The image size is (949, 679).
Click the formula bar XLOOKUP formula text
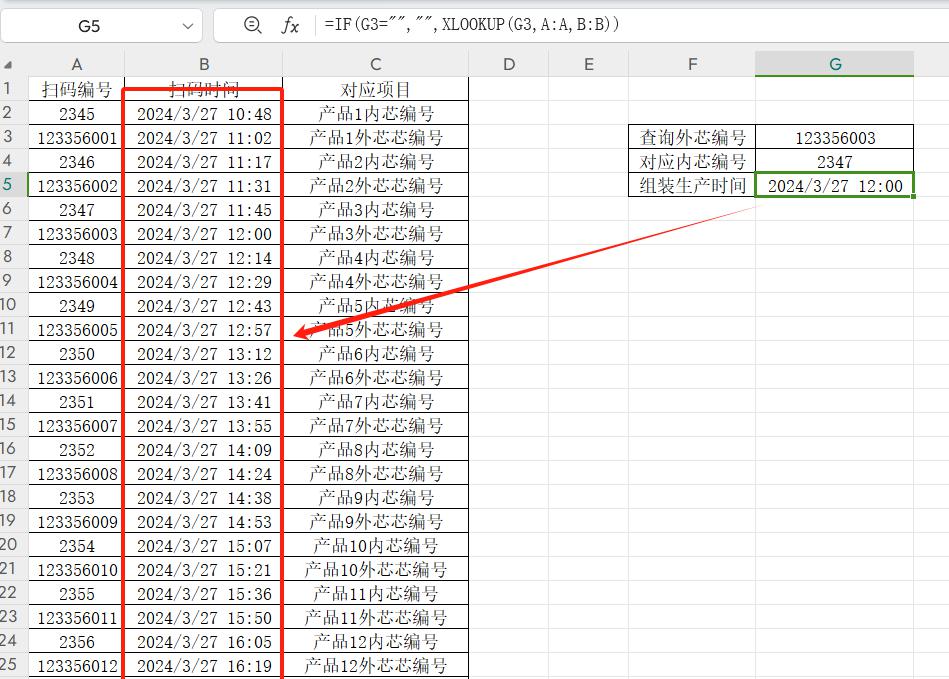coord(471,24)
